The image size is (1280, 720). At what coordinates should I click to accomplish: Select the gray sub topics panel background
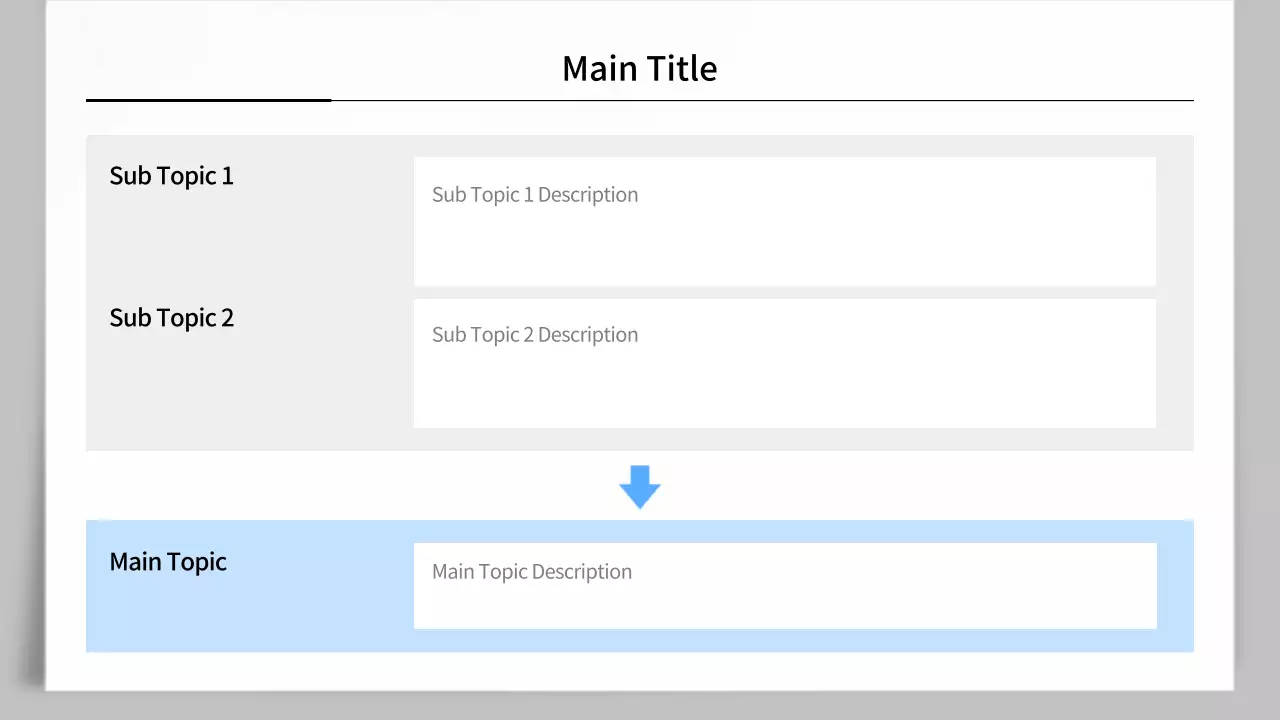(250, 400)
